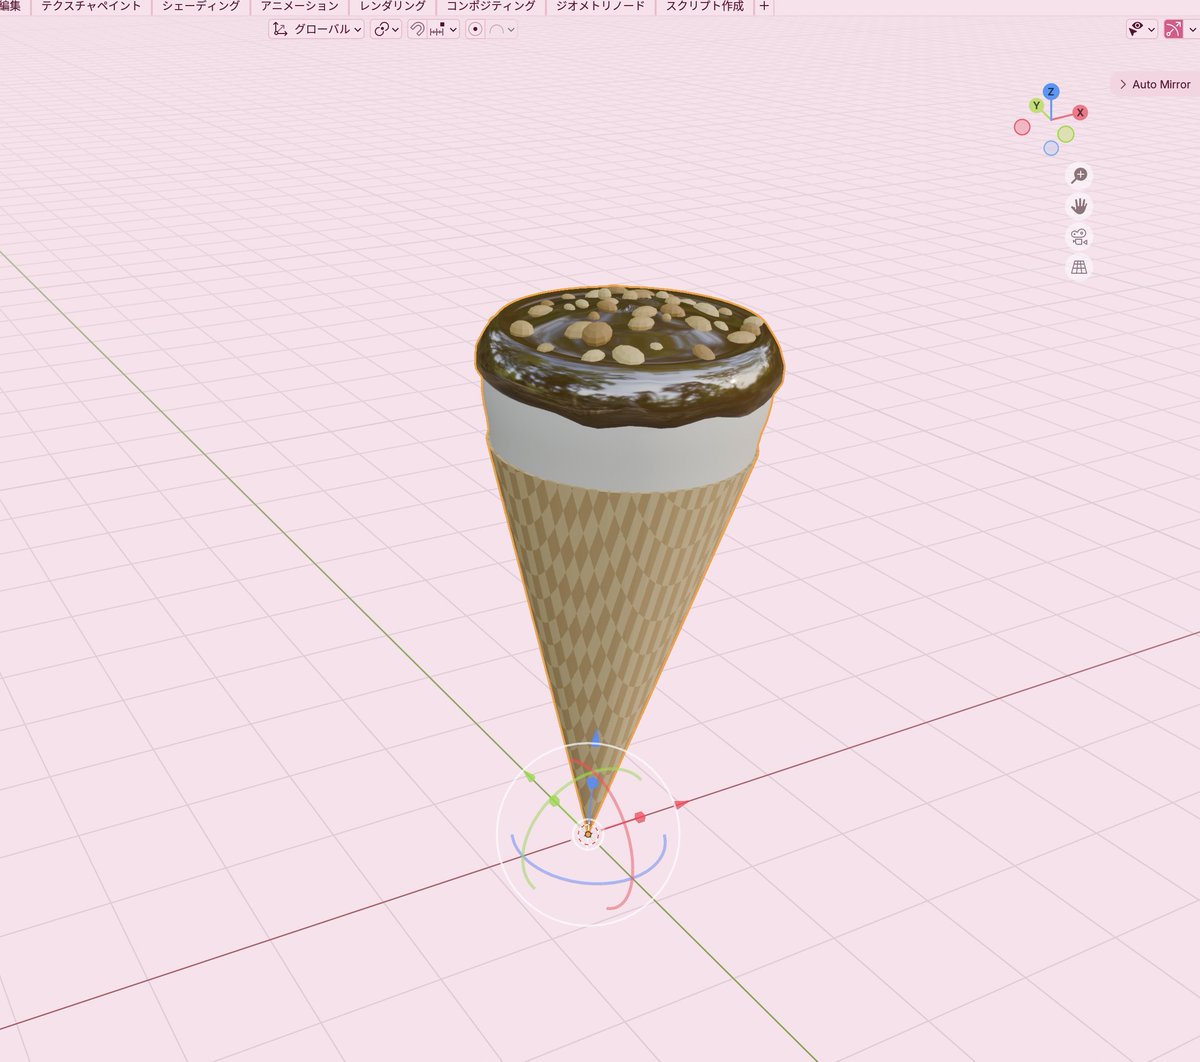Open the proportional falloff dropdown

click(502, 30)
